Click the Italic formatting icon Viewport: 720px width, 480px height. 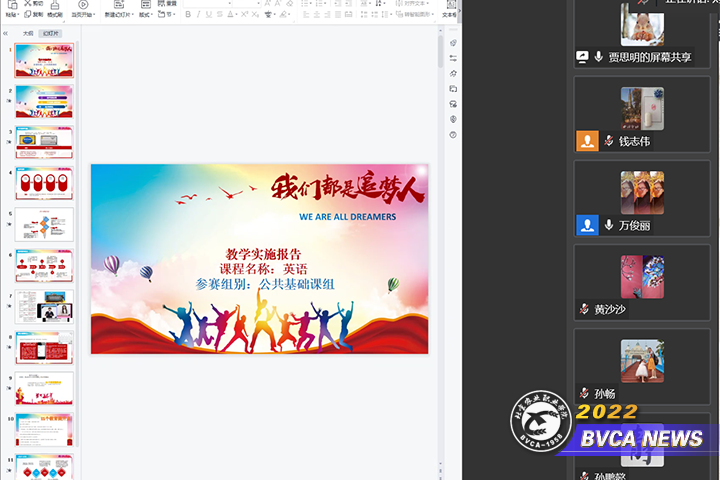point(199,15)
